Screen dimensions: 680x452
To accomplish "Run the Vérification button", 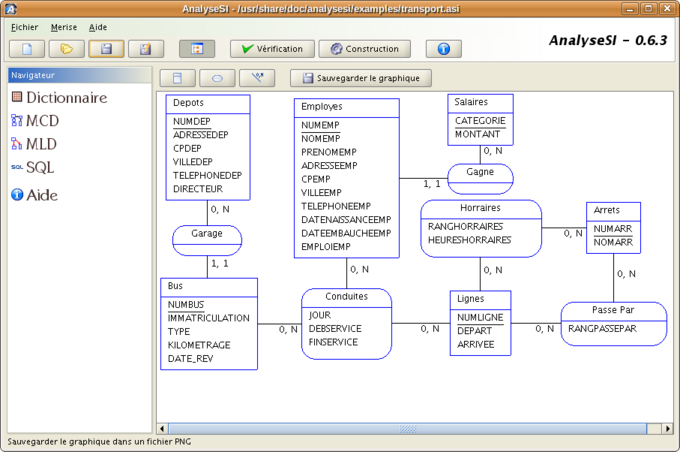I will tap(273, 48).
